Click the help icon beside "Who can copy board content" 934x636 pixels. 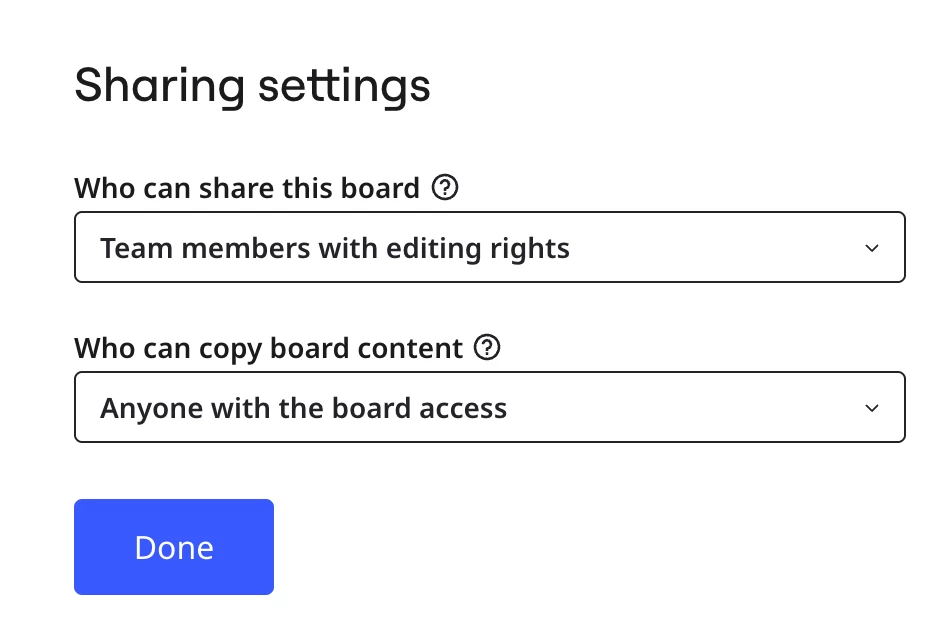pyautogui.click(x=487, y=348)
